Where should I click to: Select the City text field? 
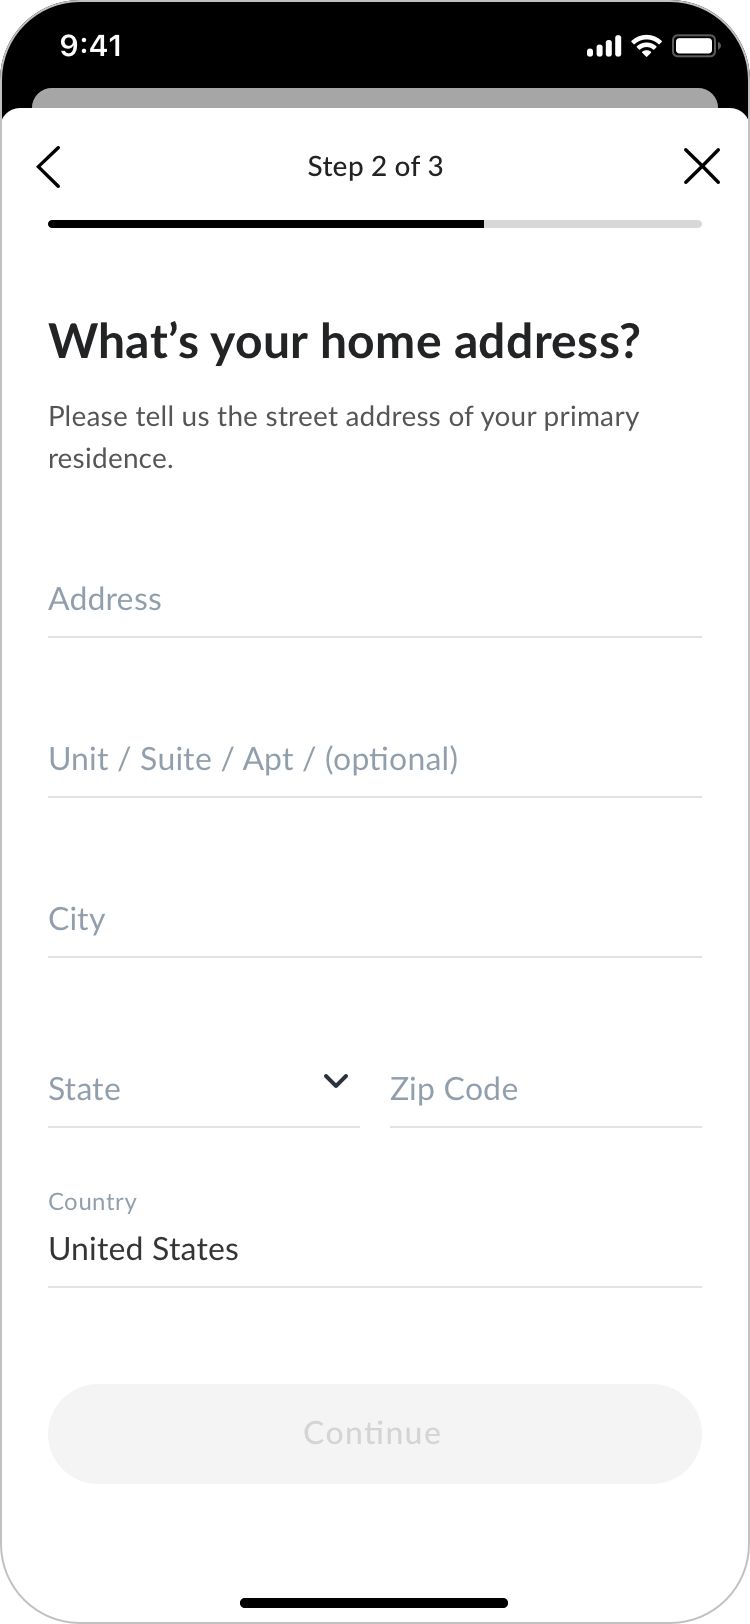click(374, 919)
